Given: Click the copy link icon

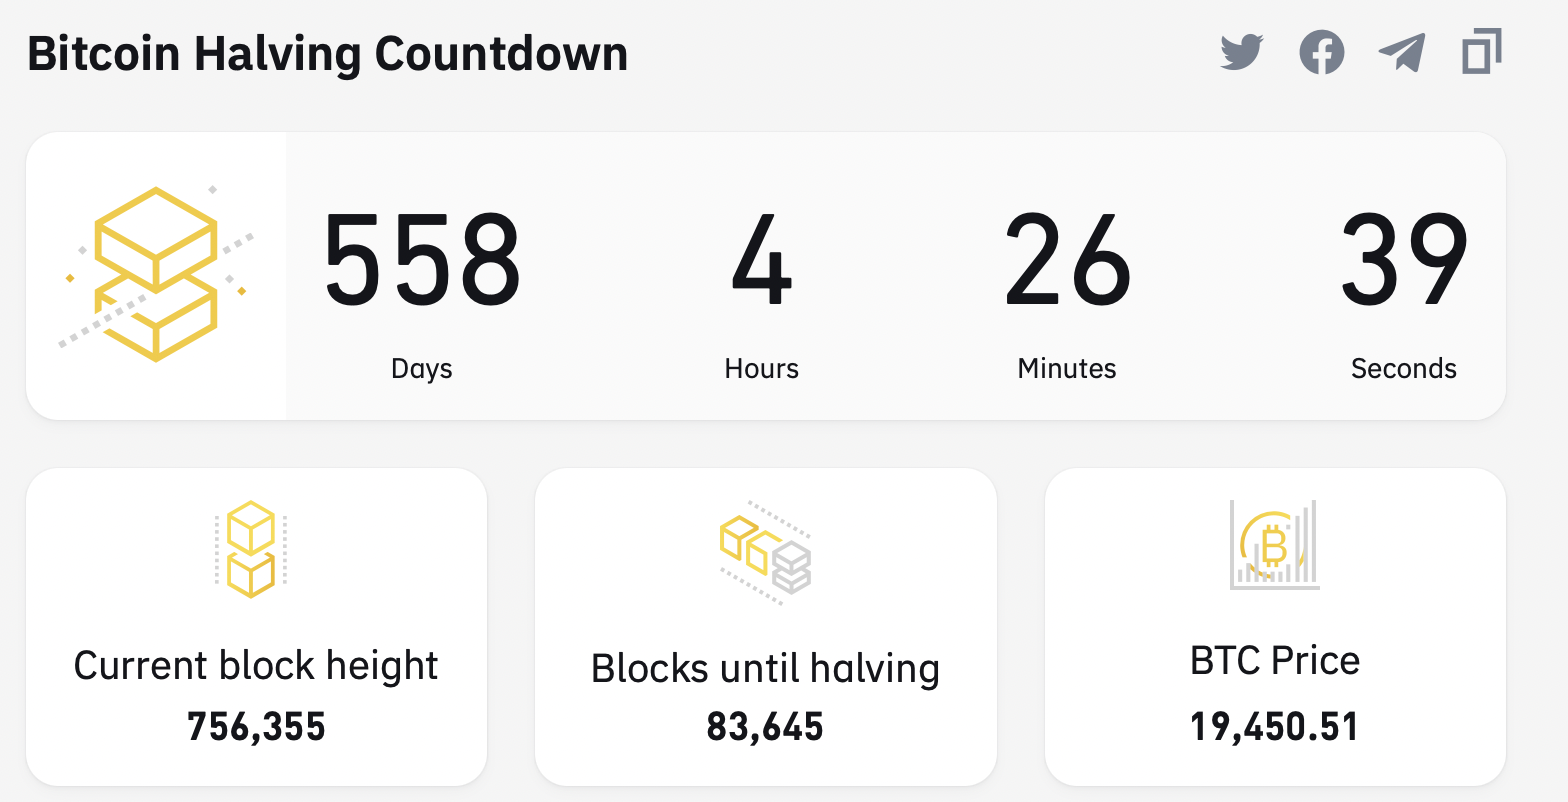Looking at the screenshot, I should click(1481, 52).
